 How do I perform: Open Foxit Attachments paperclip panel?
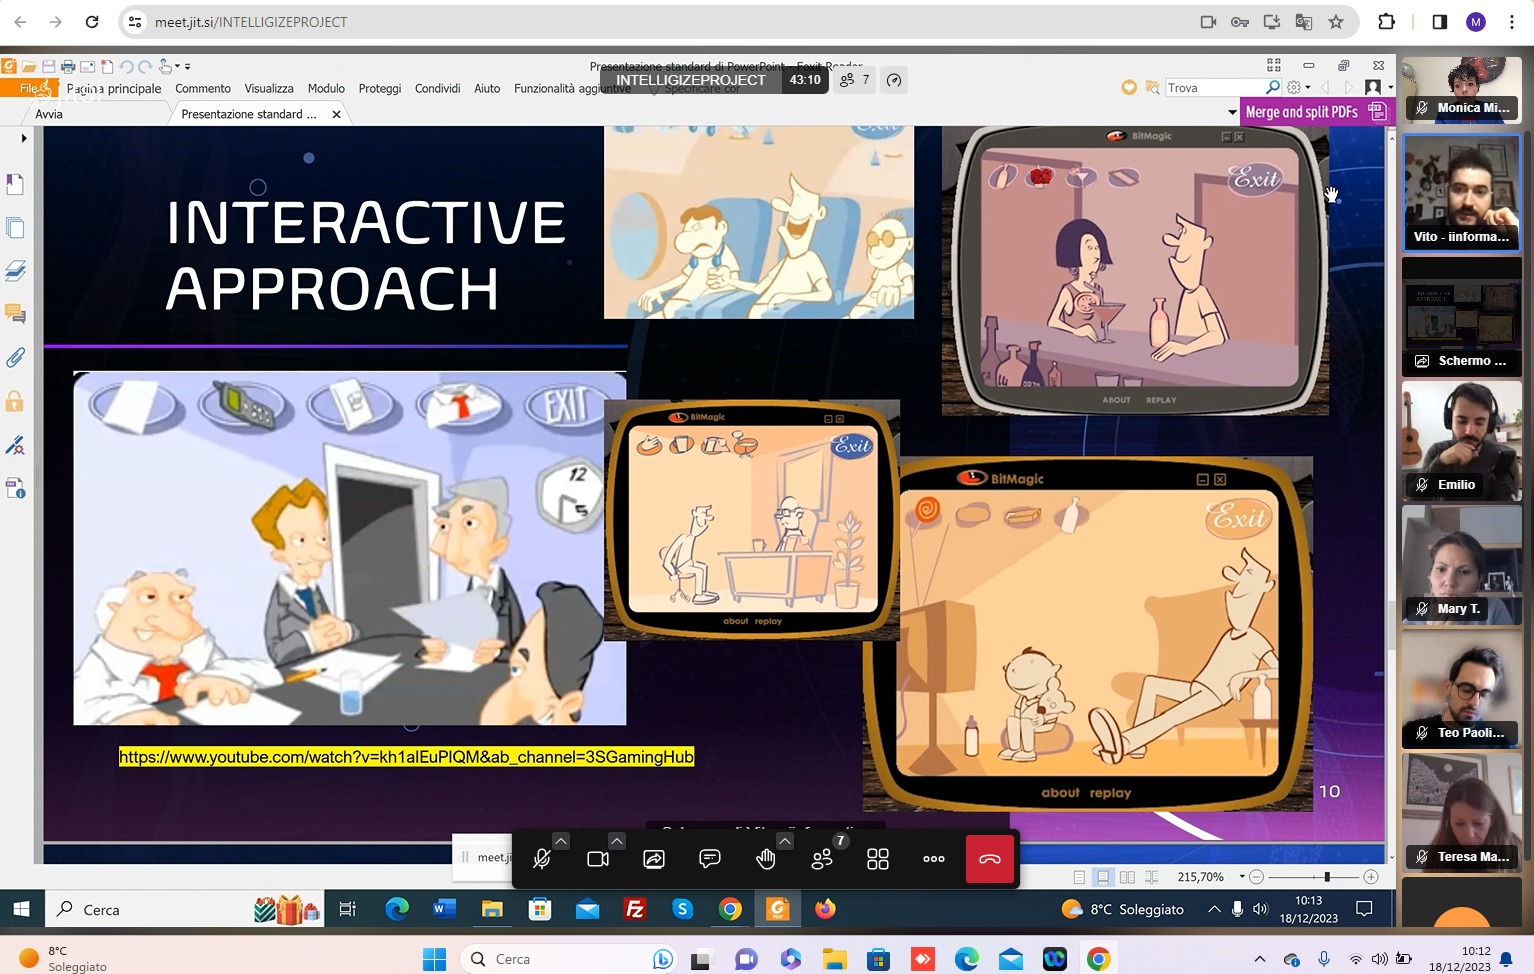[x=15, y=358]
